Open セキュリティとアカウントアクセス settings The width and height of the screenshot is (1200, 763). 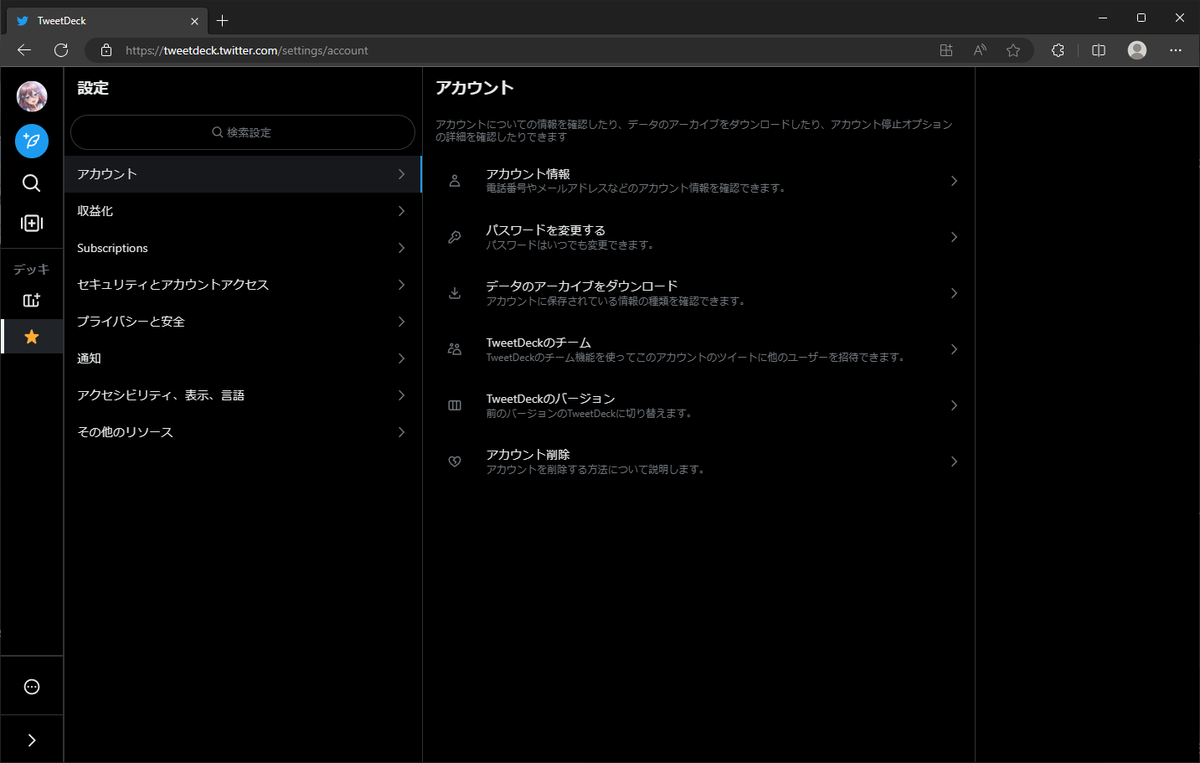243,285
